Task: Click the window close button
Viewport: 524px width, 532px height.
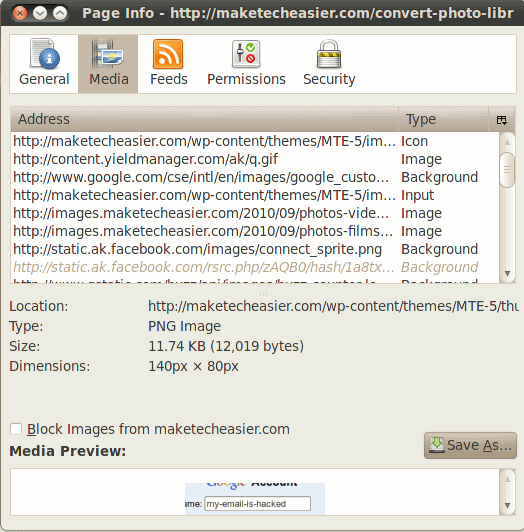Action: click(20, 14)
